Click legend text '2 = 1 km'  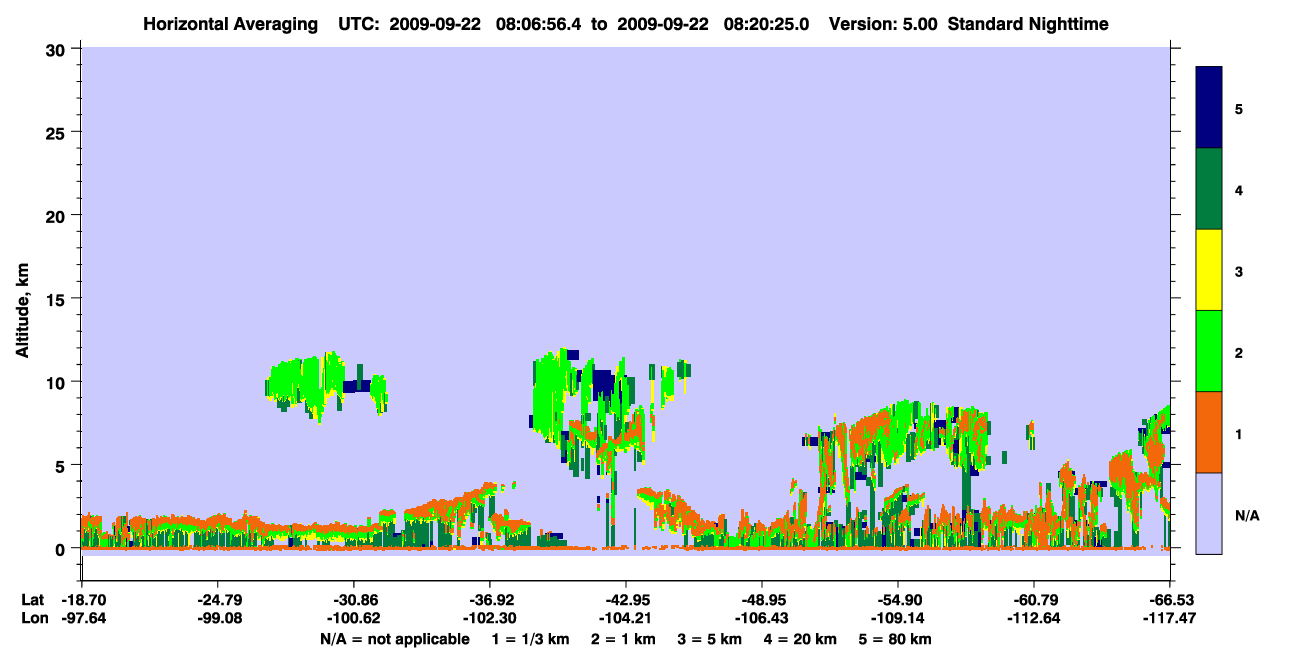click(625, 639)
